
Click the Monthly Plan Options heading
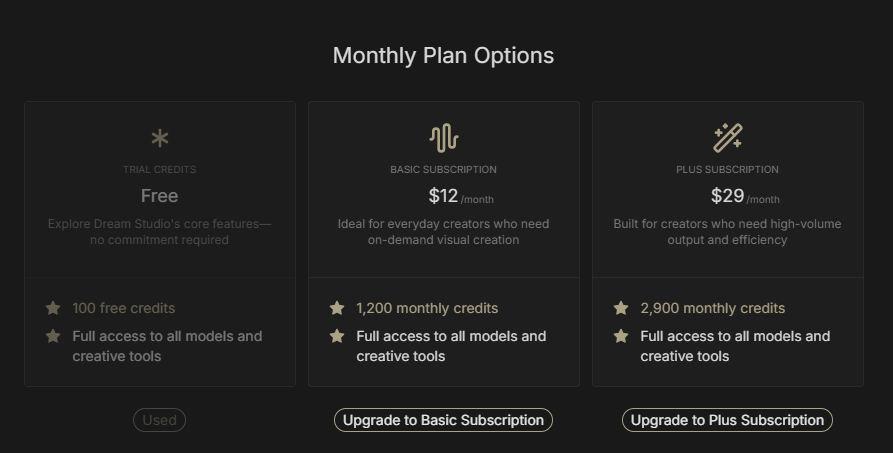pyautogui.click(x=443, y=56)
